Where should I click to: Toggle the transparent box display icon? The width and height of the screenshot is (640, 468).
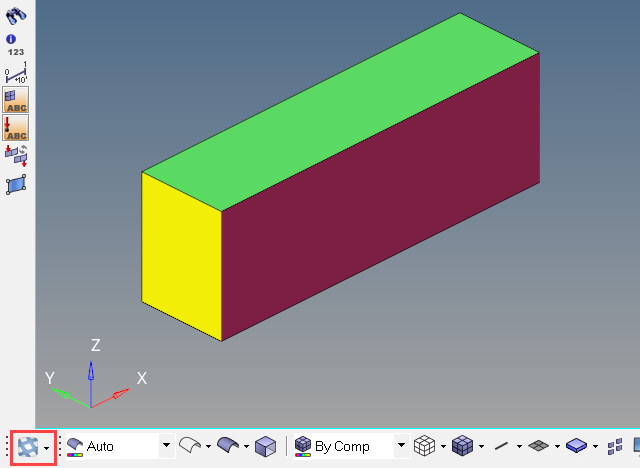tap(265, 446)
